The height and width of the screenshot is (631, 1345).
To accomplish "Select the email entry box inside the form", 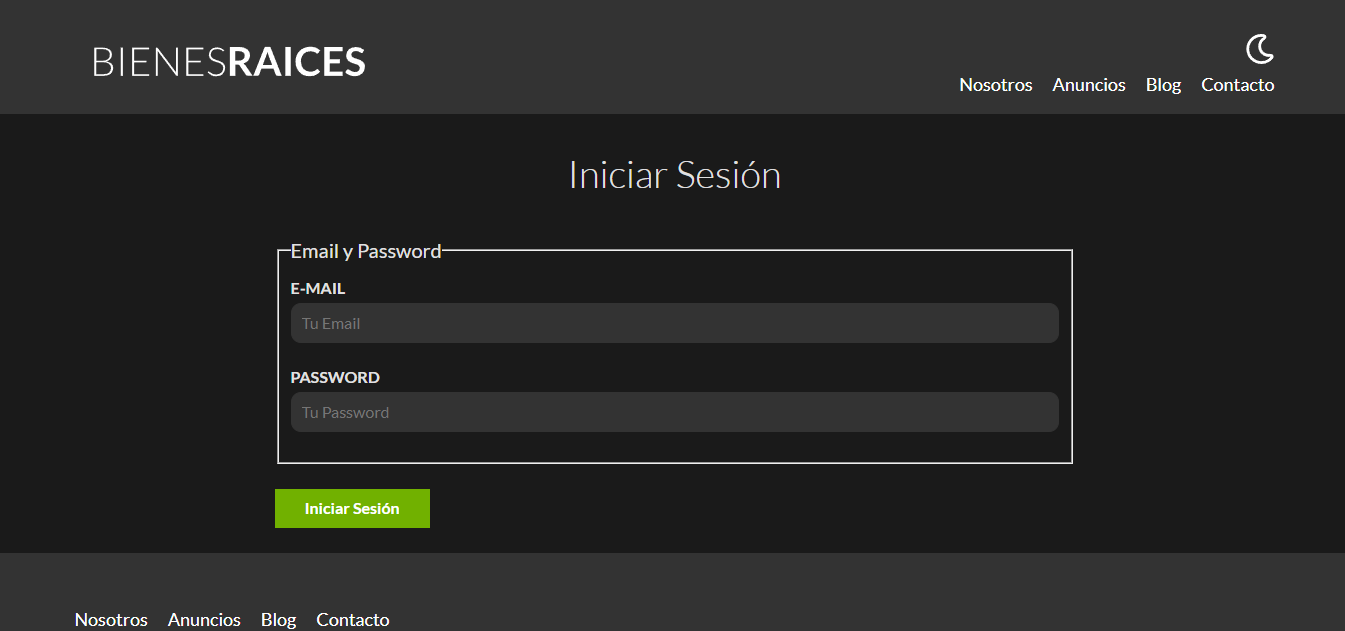I will (x=674, y=322).
